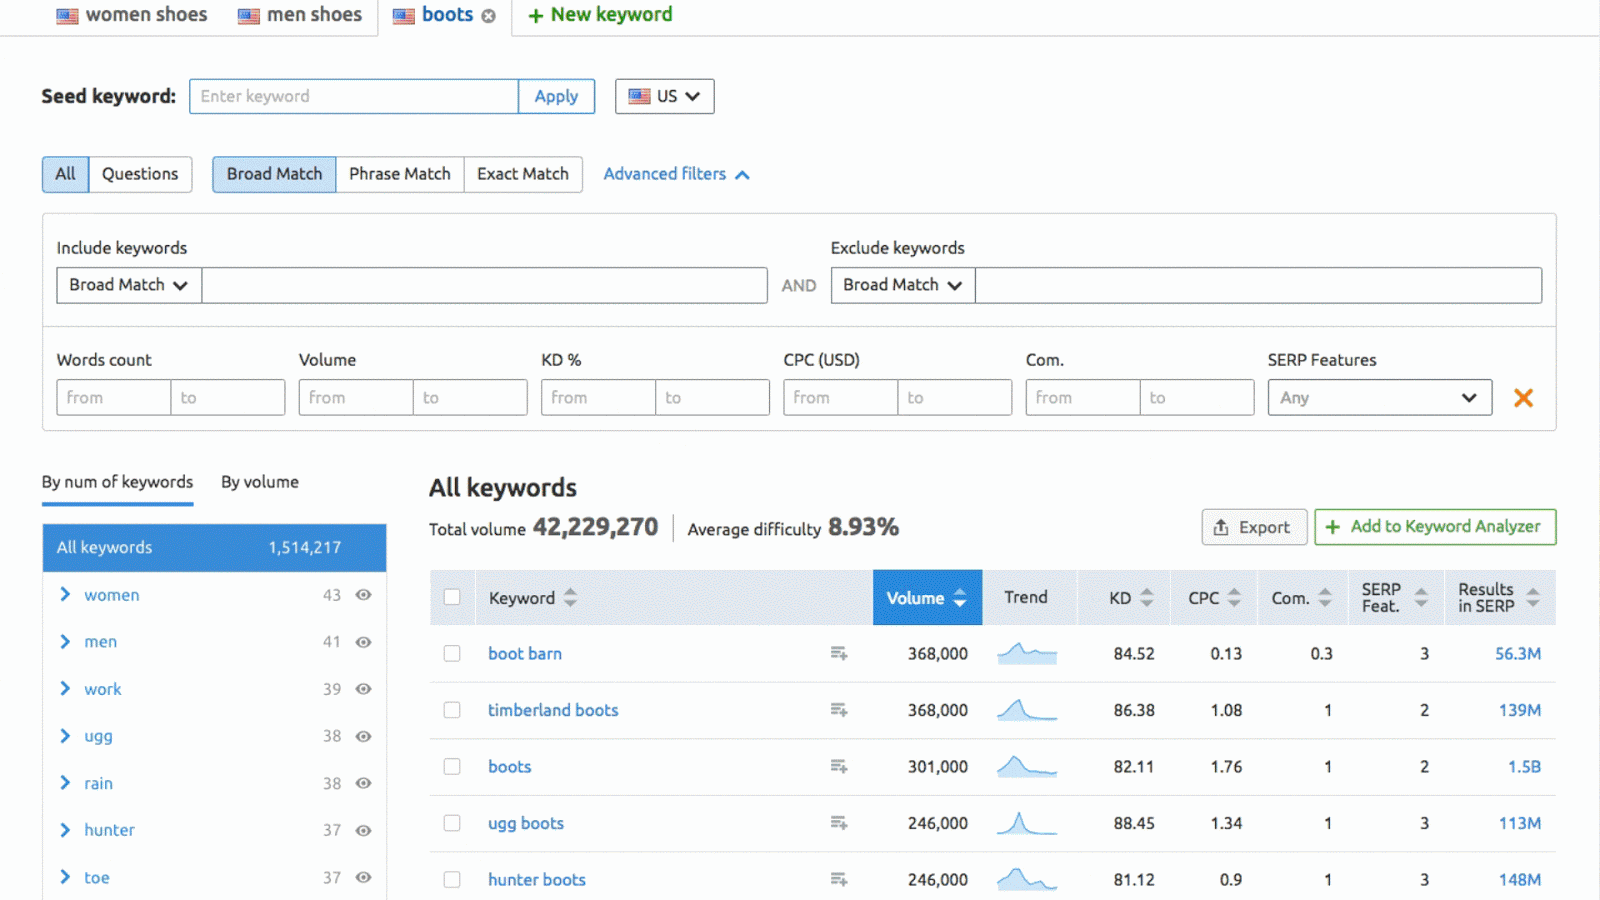Sort by the CPC column arrows
This screenshot has height=900, width=1600.
coord(1234,598)
